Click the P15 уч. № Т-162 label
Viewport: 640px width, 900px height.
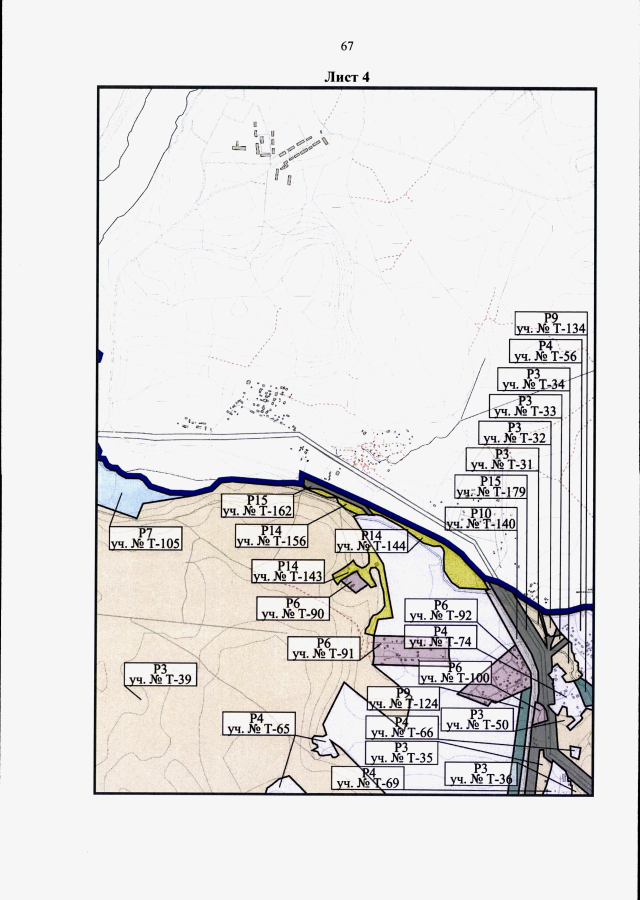(256, 505)
